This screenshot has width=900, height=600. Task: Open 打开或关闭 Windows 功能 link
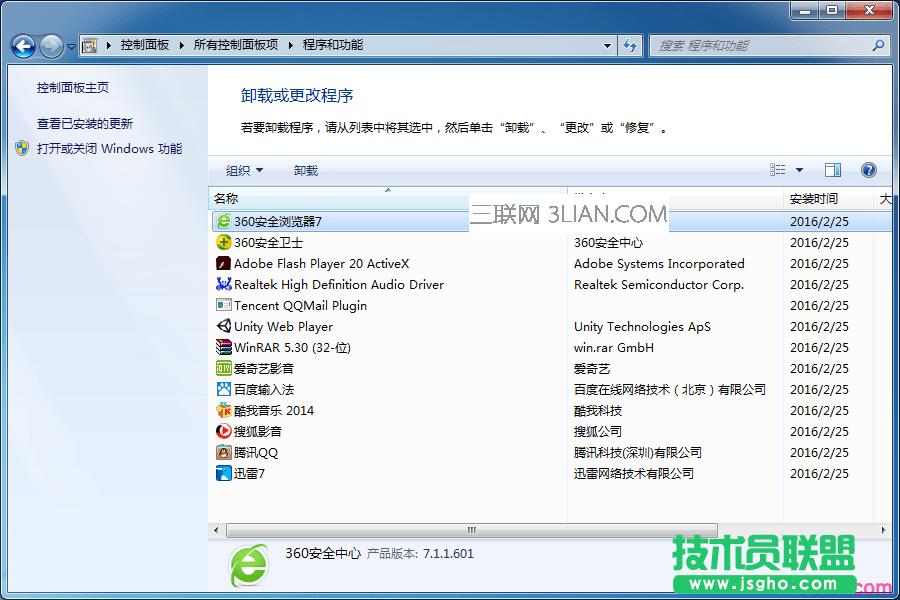click(109, 149)
